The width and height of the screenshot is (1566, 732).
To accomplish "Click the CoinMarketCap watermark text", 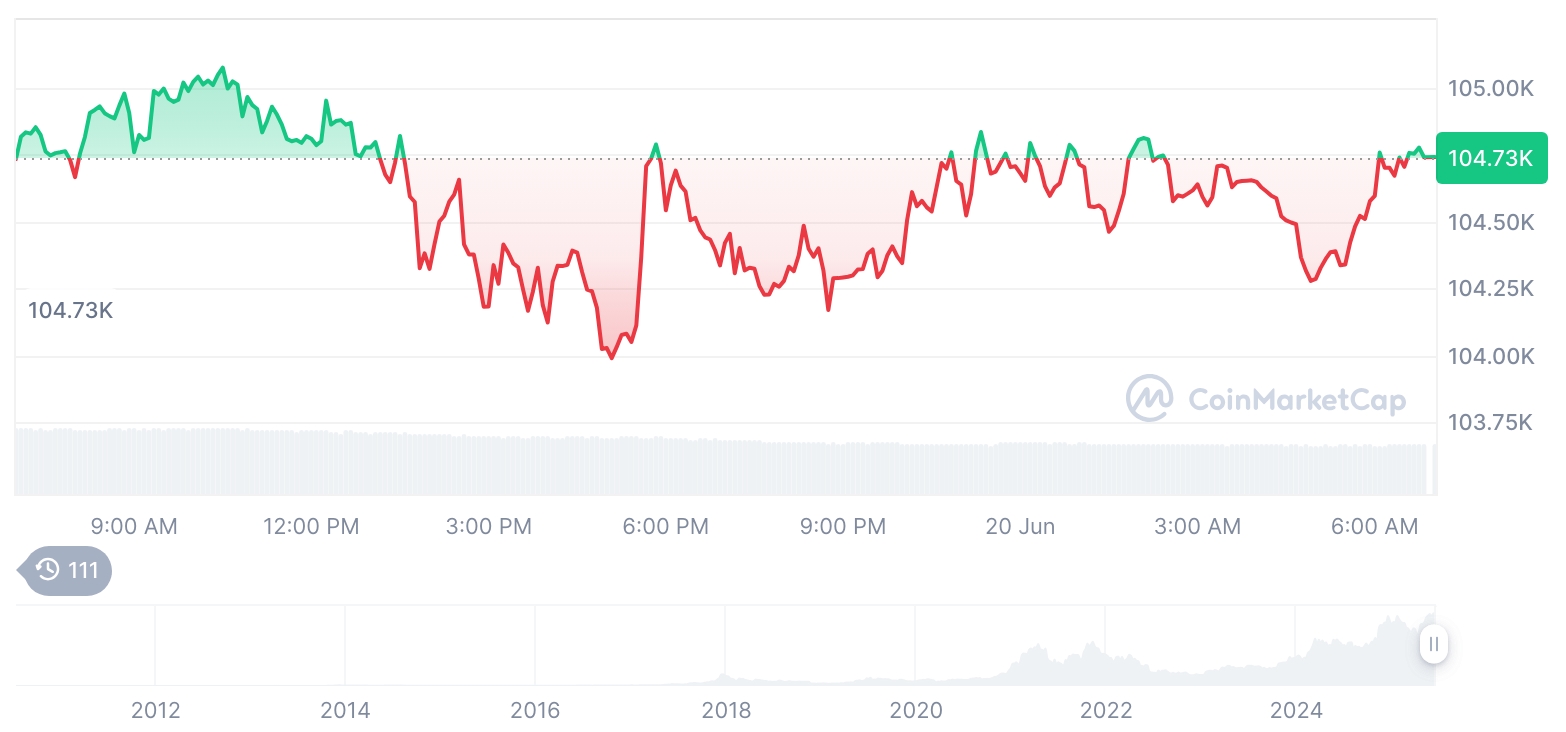I will (1297, 400).
